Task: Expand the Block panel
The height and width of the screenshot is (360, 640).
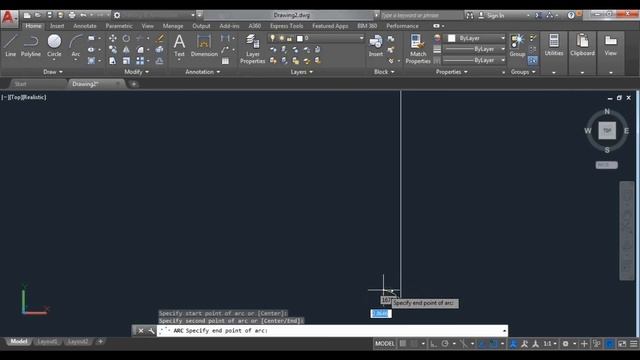Action: [x=384, y=72]
